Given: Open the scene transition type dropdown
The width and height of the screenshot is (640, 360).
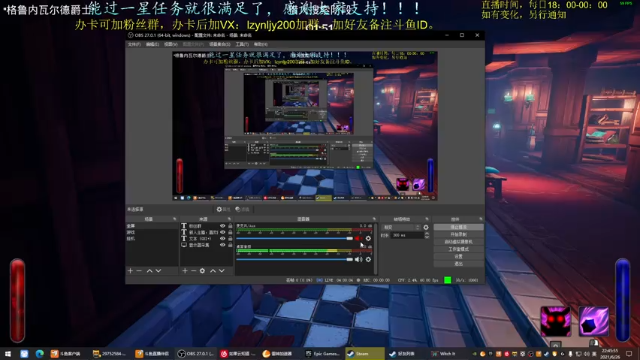Looking at the screenshot, I should (x=401, y=227).
